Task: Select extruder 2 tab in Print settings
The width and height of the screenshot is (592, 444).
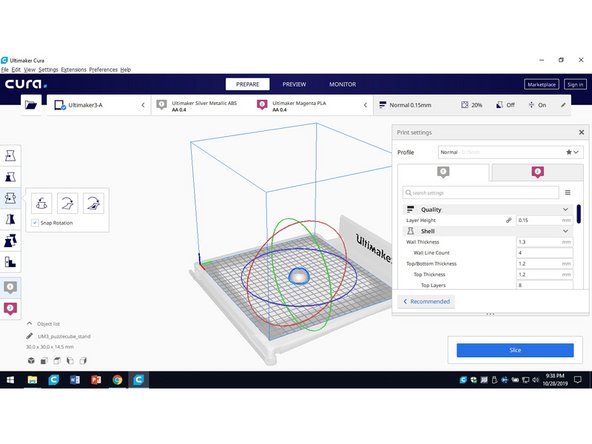Action: (x=538, y=173)
